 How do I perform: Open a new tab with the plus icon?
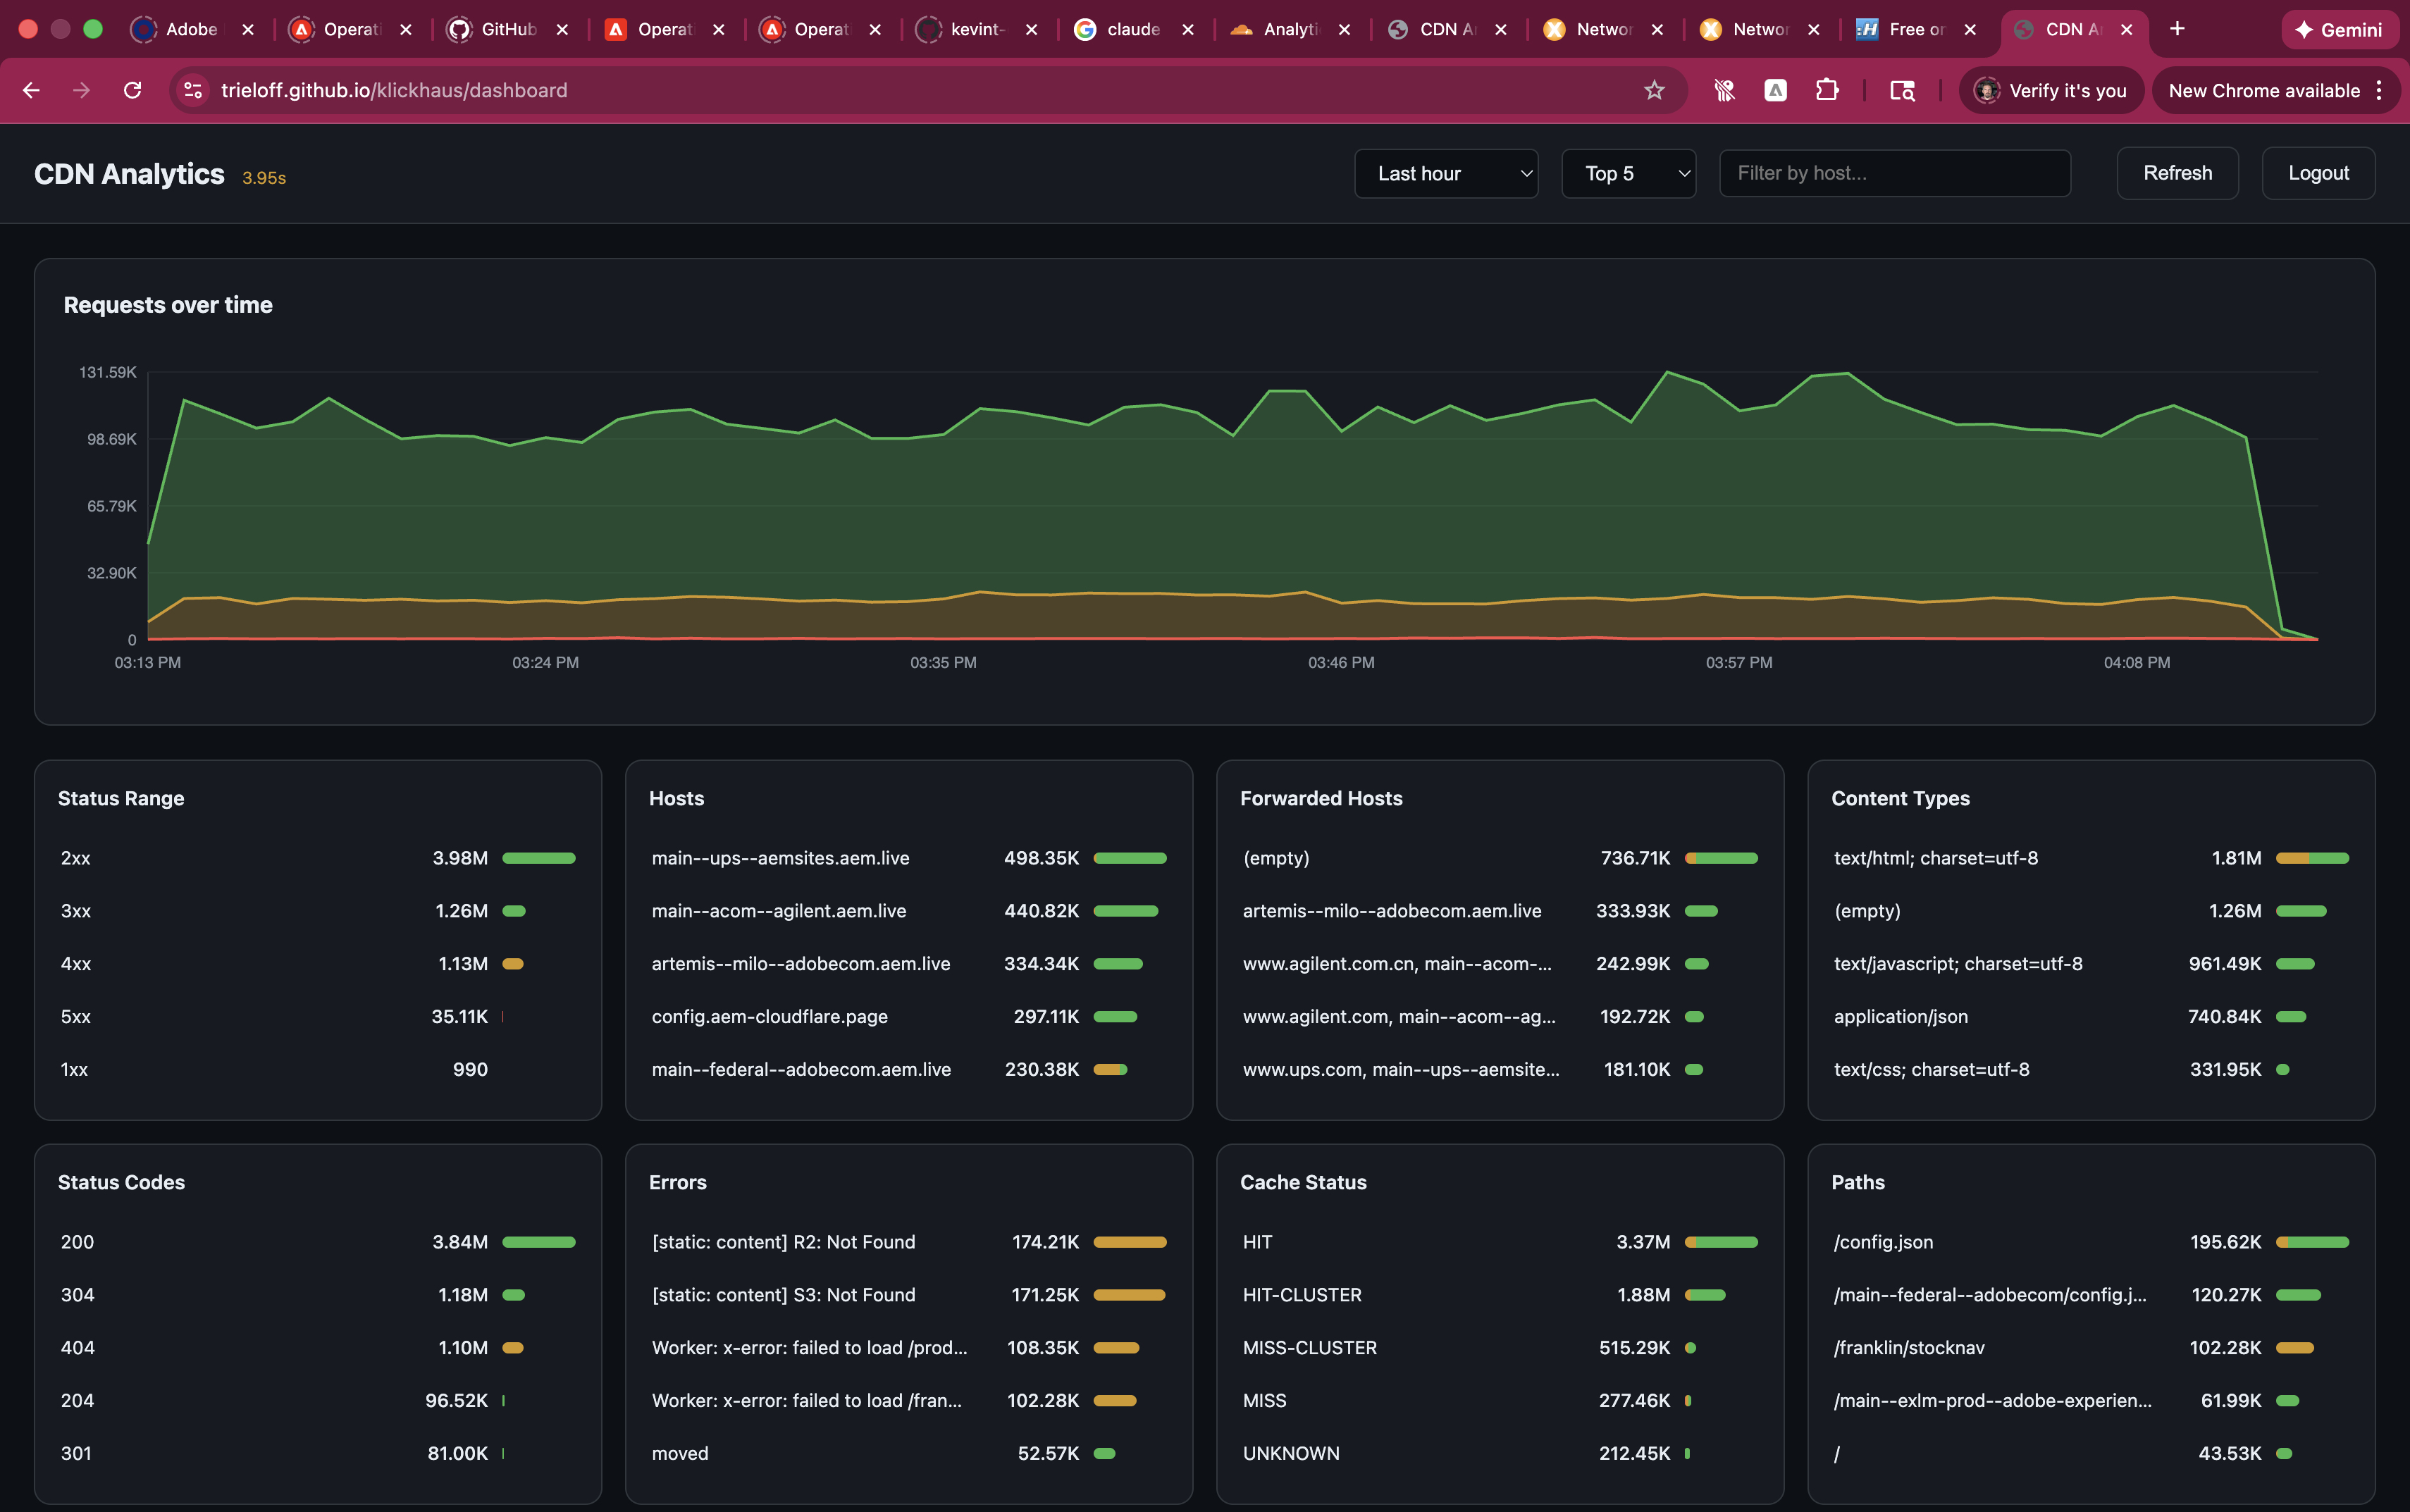pyautogui.click(x=2177, y=29)
